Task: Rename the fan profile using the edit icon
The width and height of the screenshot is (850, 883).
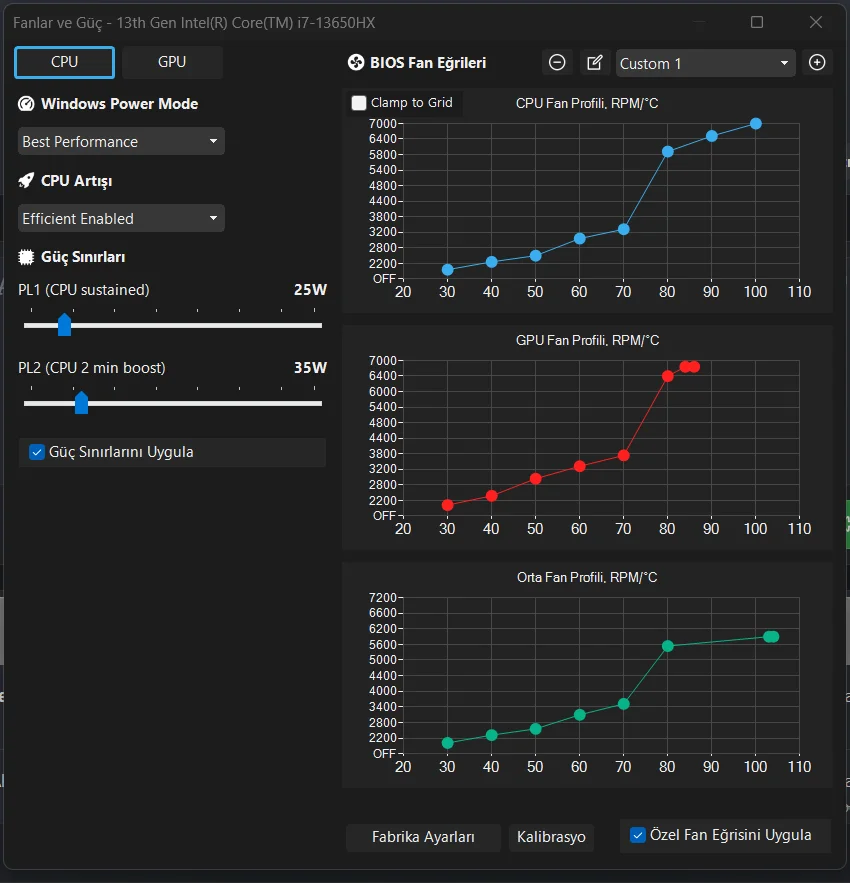Action: [595, 63]
